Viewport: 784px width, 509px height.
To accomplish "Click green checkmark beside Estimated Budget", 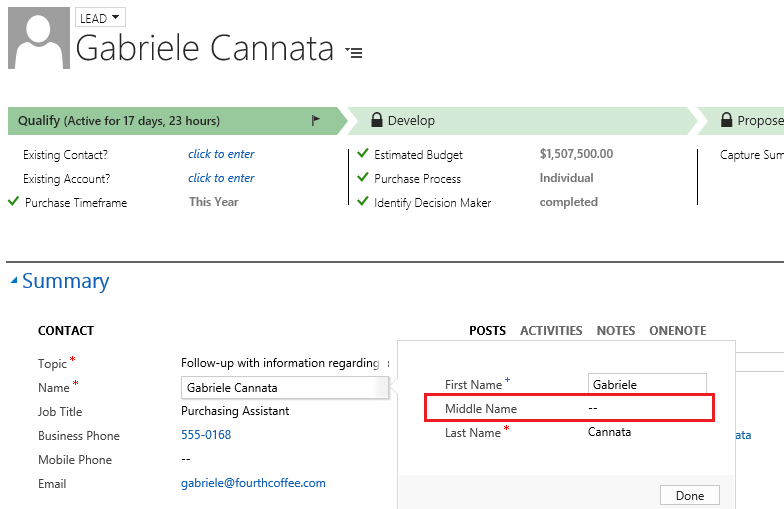I will pos(363,153).
